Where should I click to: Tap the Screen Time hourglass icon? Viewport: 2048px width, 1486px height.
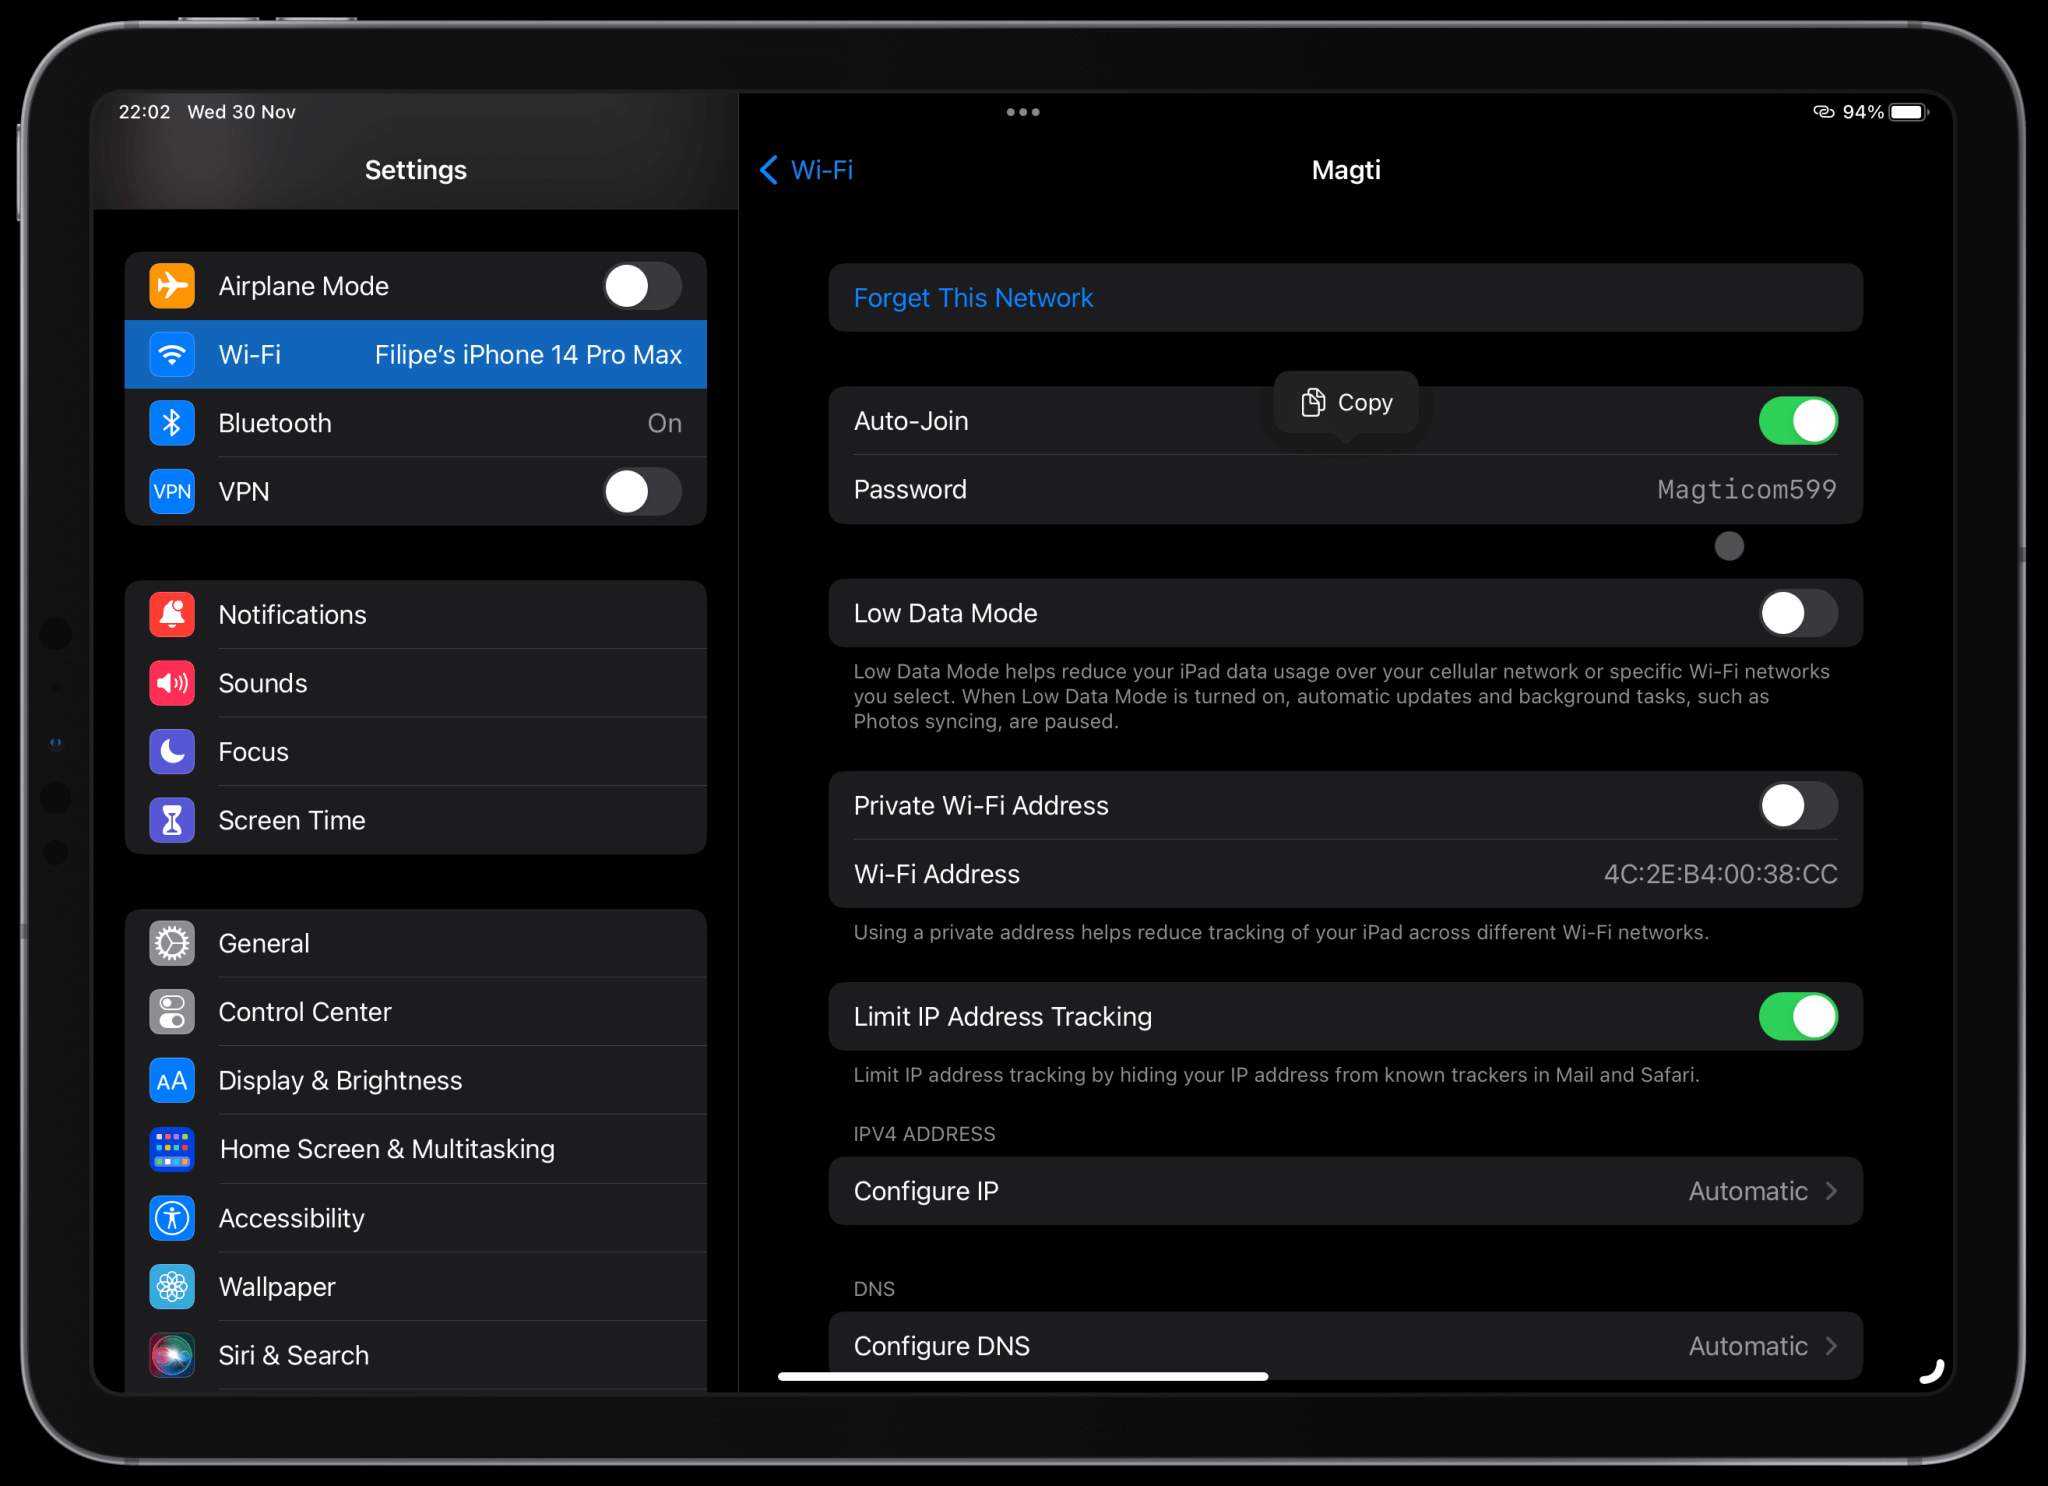(172, 820)
